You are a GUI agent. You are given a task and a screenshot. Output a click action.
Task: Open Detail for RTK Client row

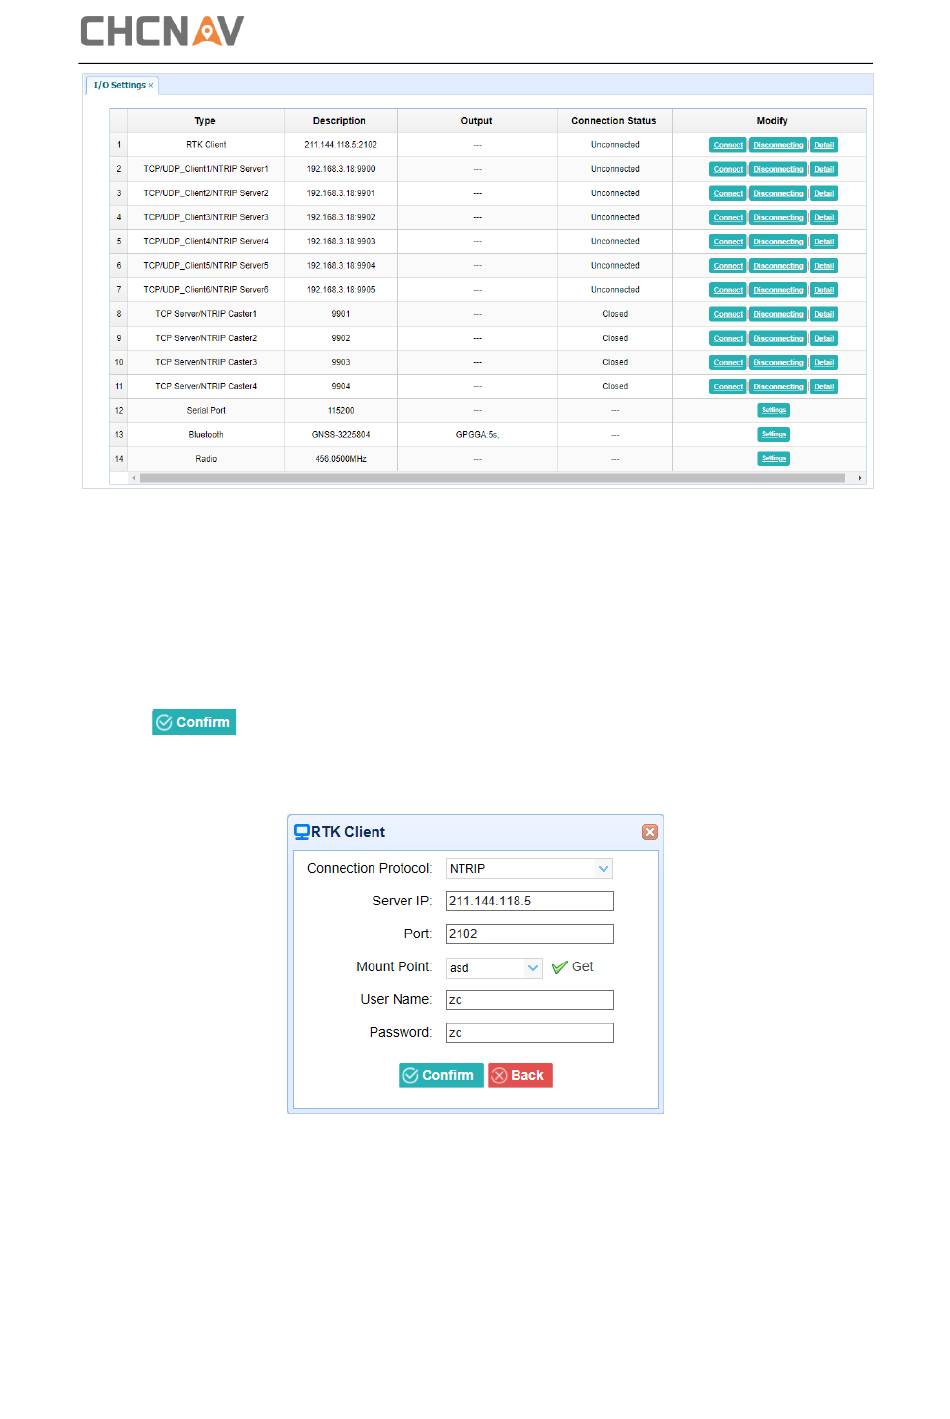click(824, 145)
